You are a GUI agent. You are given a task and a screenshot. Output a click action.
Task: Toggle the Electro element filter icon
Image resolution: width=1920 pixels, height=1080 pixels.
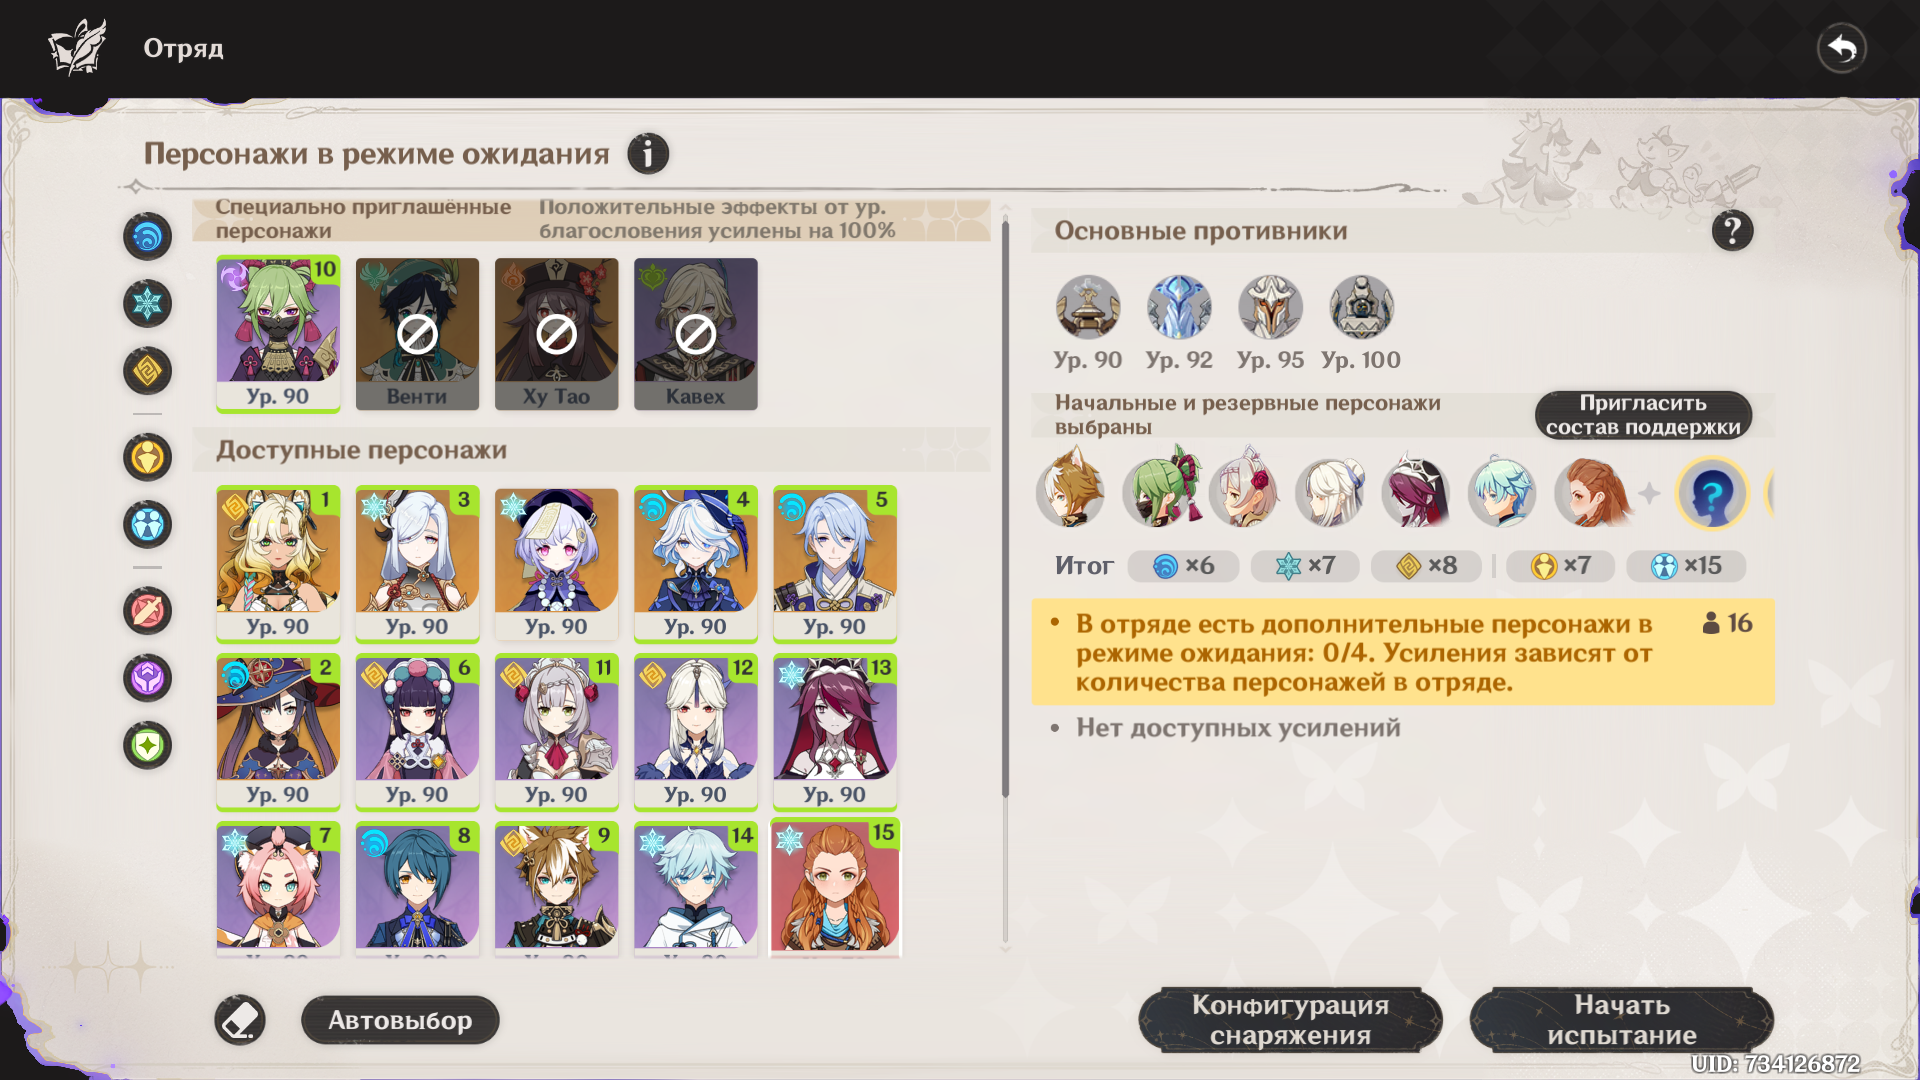point(148,678)
